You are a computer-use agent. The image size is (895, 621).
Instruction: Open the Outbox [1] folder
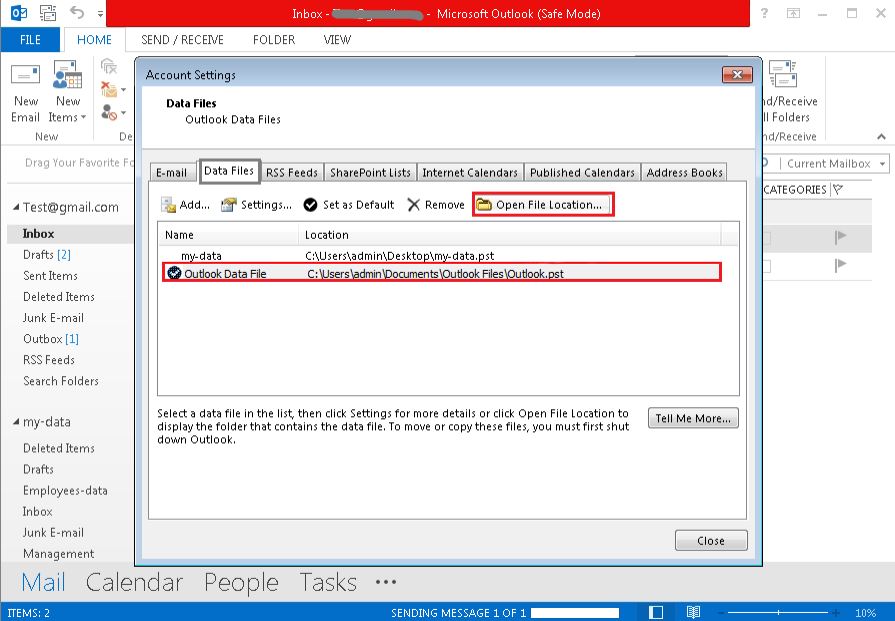click(x=51, y=339)
